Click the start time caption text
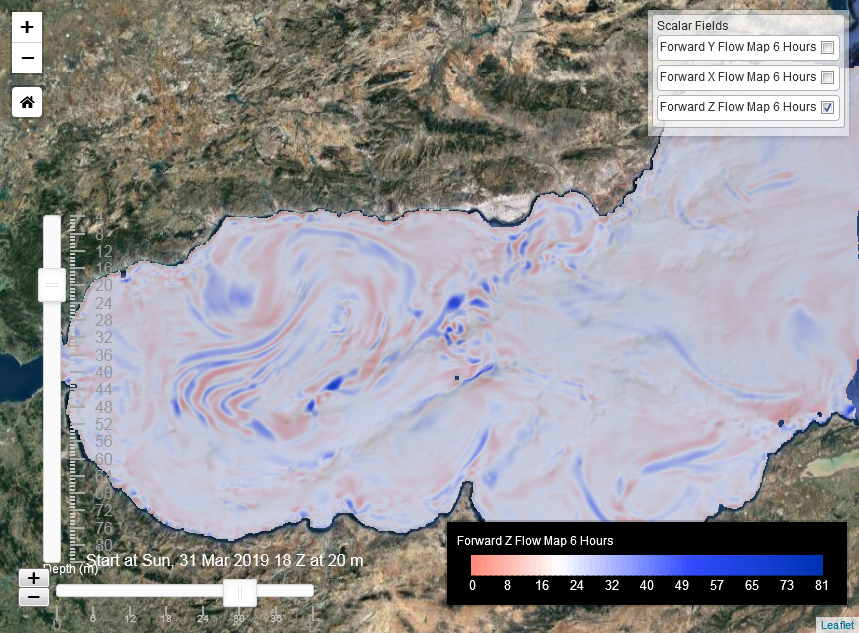 (225, 560)
